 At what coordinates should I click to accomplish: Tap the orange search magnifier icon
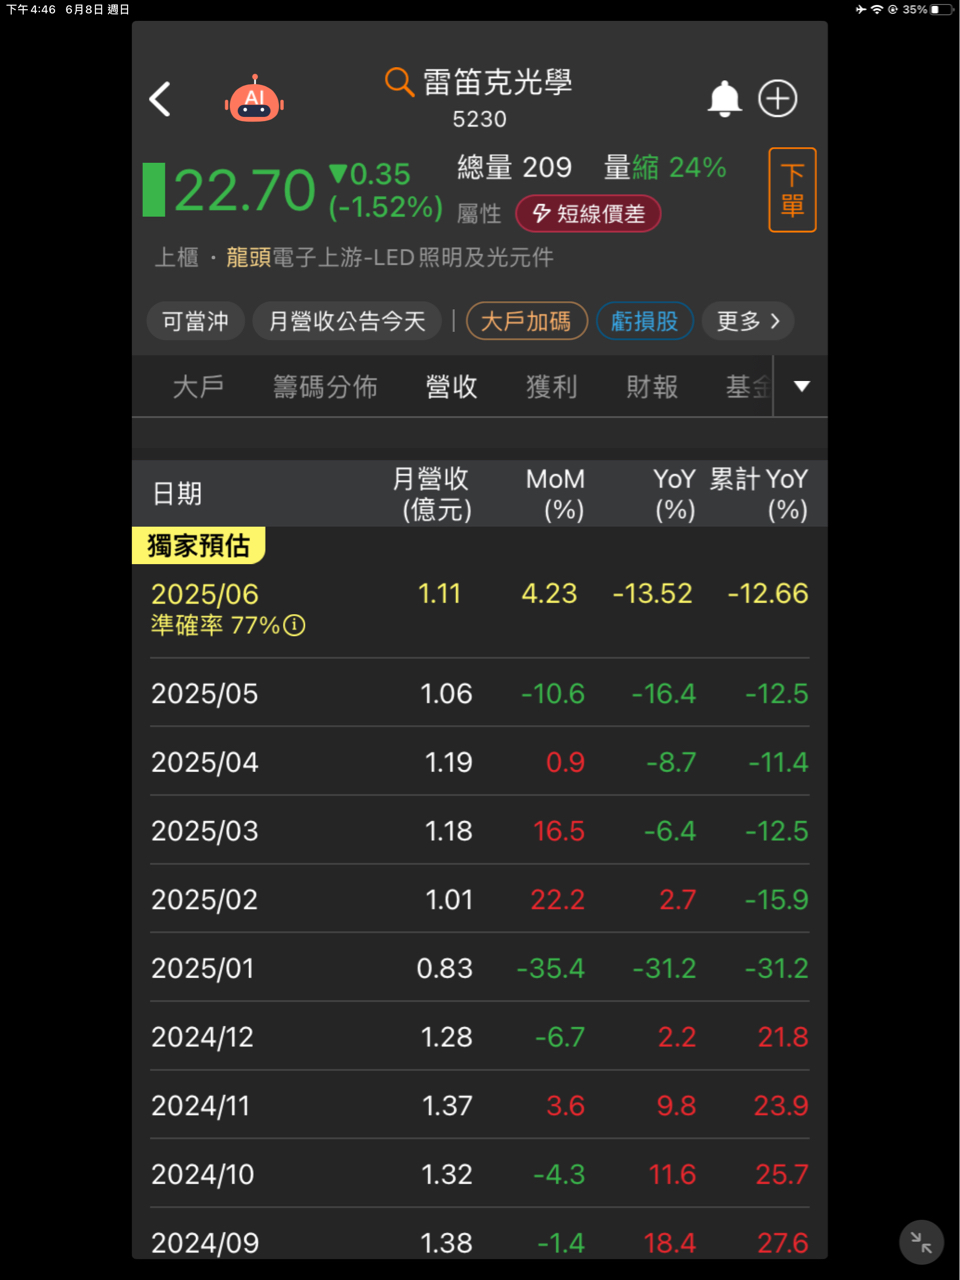pos(399,81)
